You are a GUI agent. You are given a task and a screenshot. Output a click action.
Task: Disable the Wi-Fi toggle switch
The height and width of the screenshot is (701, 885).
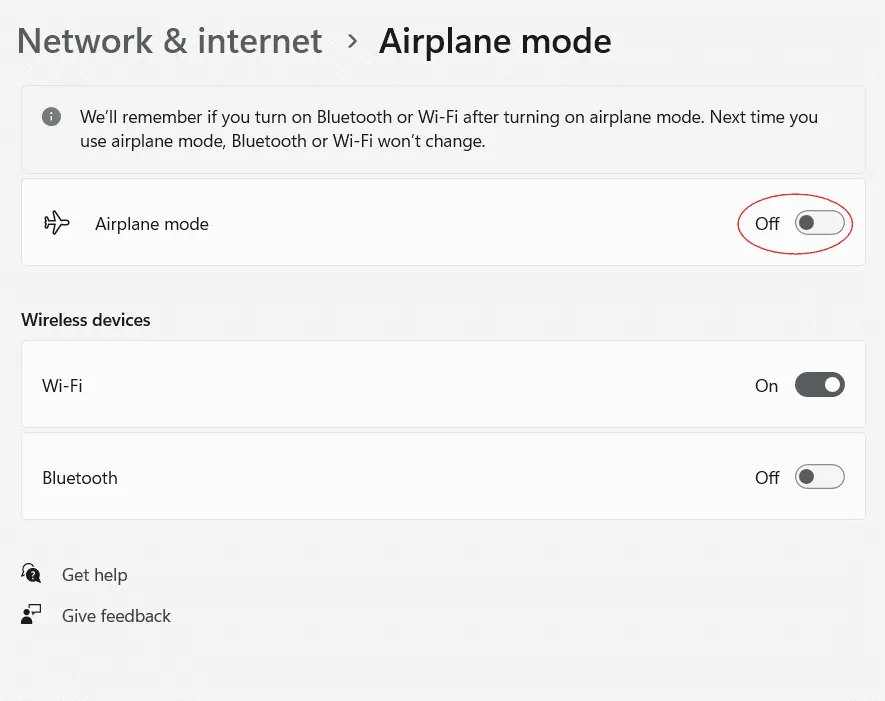(819, 385)
